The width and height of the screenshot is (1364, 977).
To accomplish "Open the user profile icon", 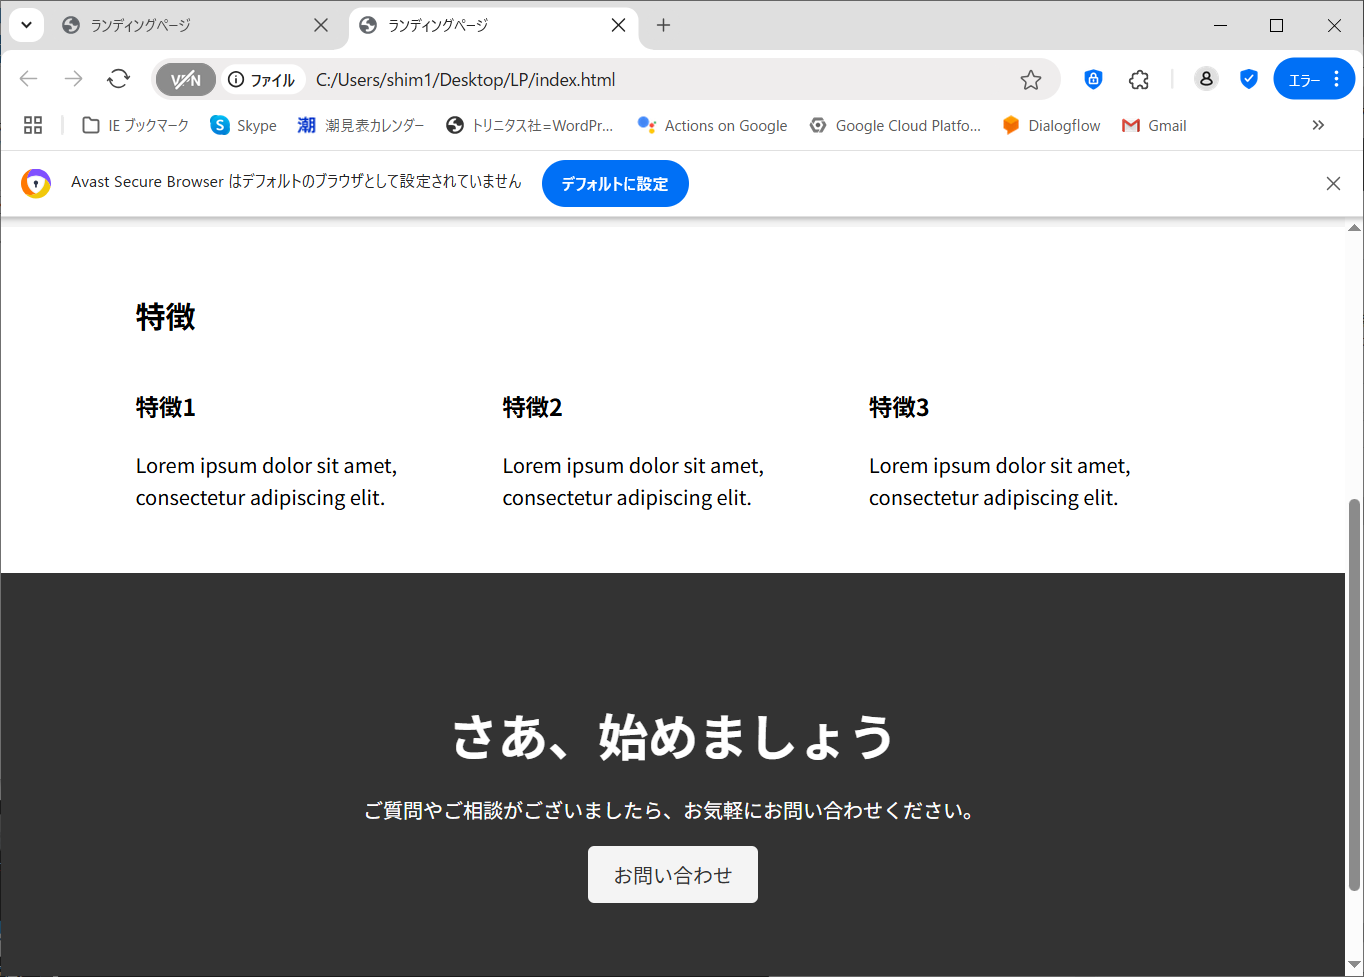I will pyautogui.click(x=1206, y=79).
